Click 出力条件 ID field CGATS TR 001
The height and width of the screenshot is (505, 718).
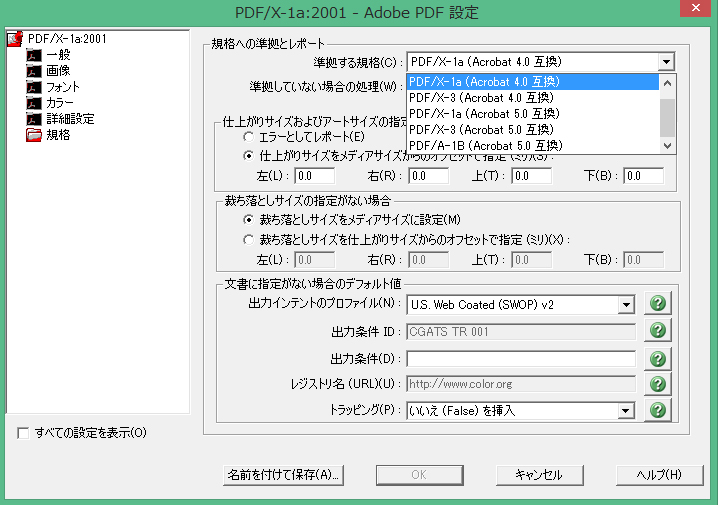tap(521, 332)
